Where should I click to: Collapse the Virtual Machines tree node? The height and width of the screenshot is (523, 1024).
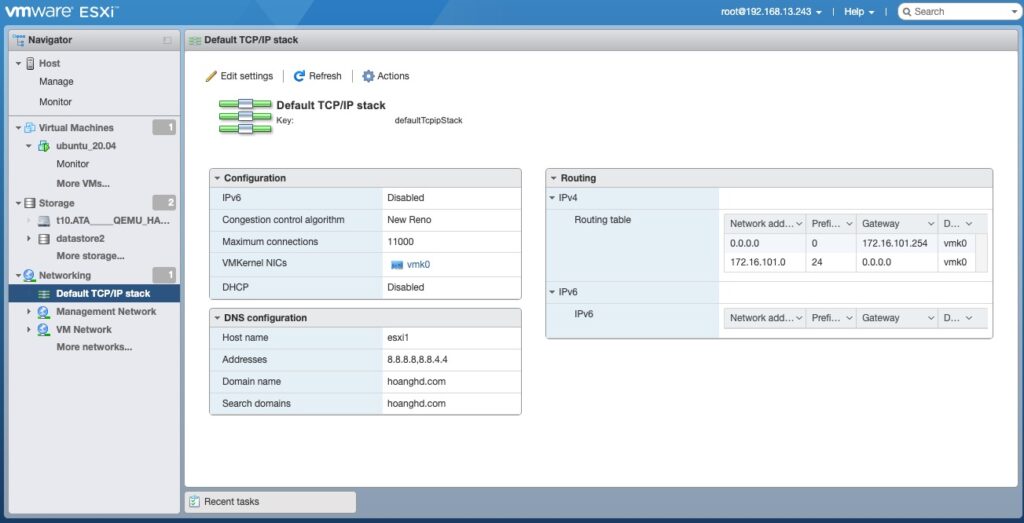pyautogui.click(x=18, y=128)
